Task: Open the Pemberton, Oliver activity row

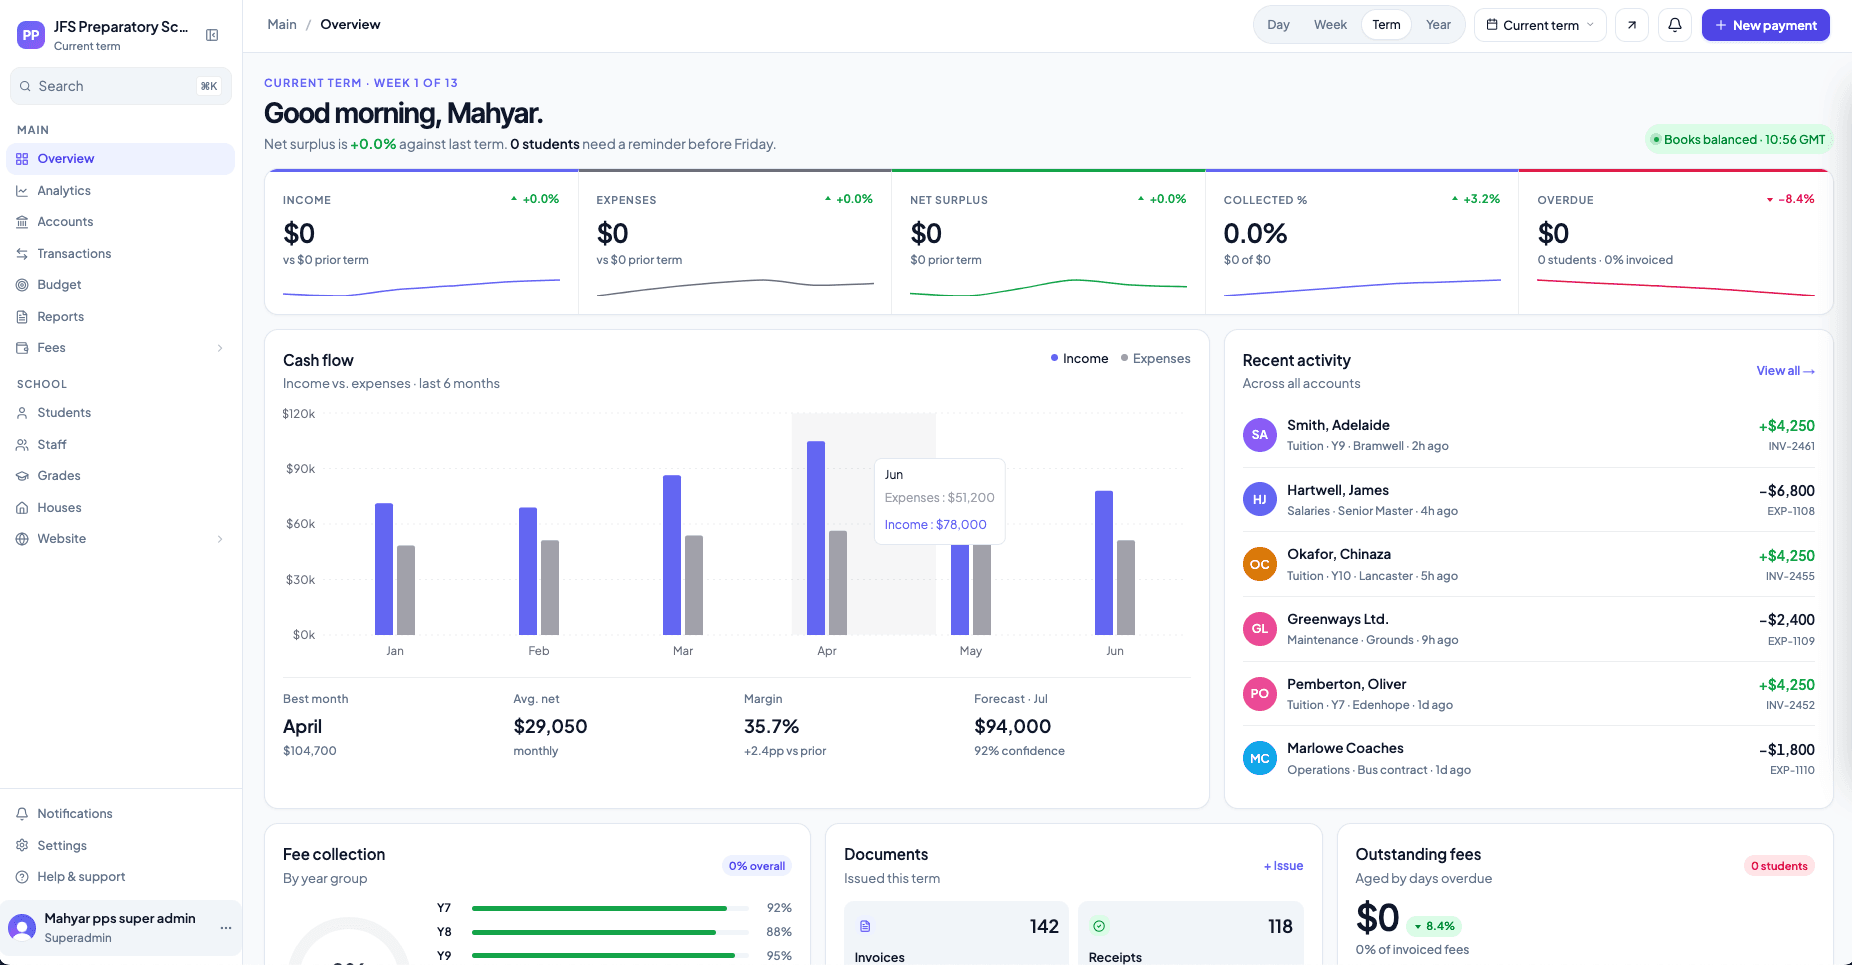Action: (x=1528, y=694)
